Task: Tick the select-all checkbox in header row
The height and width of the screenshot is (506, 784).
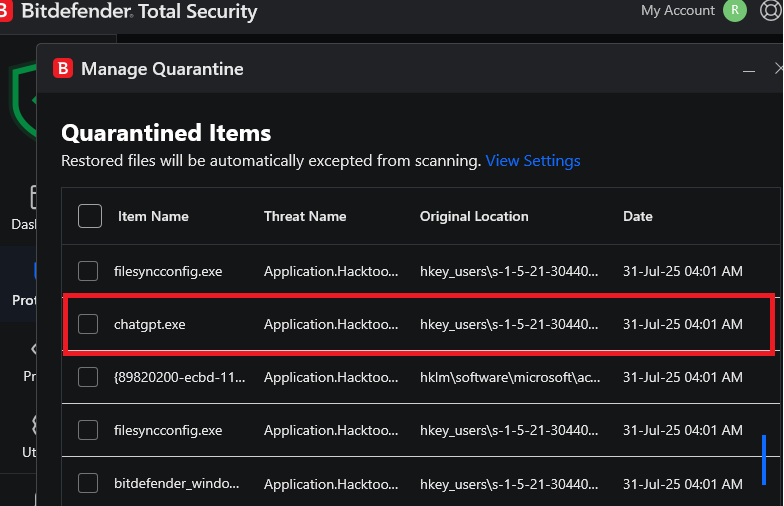Action: [90, 216]
